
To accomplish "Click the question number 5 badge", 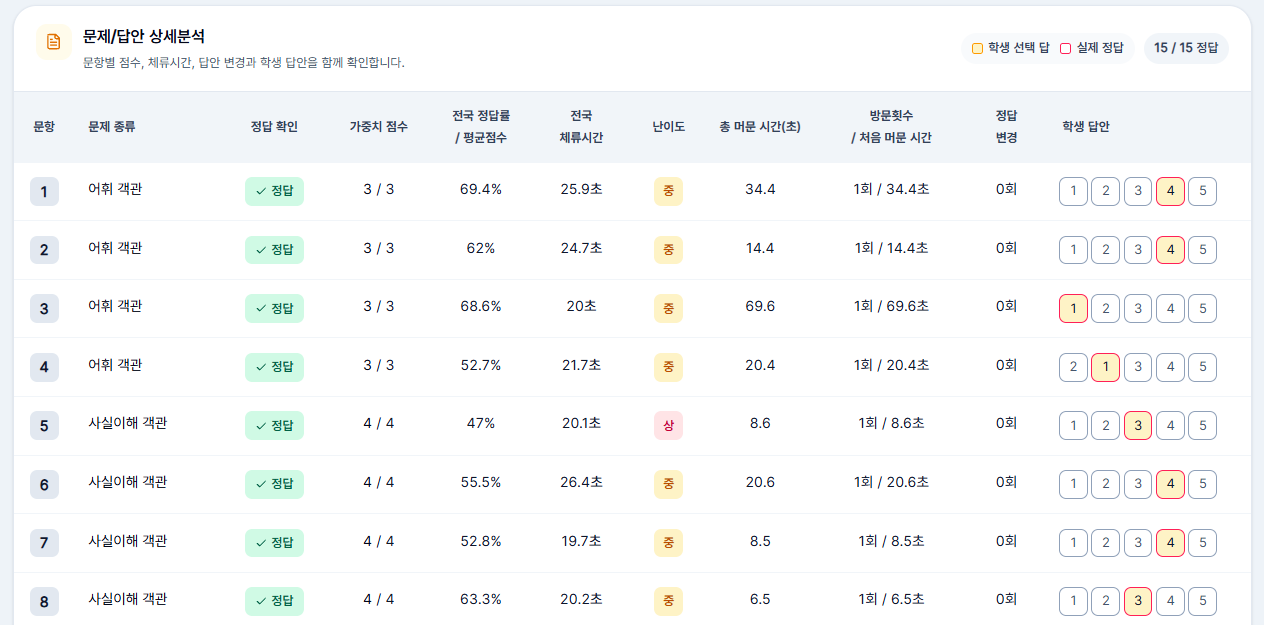I will click(x=44, y=426).
